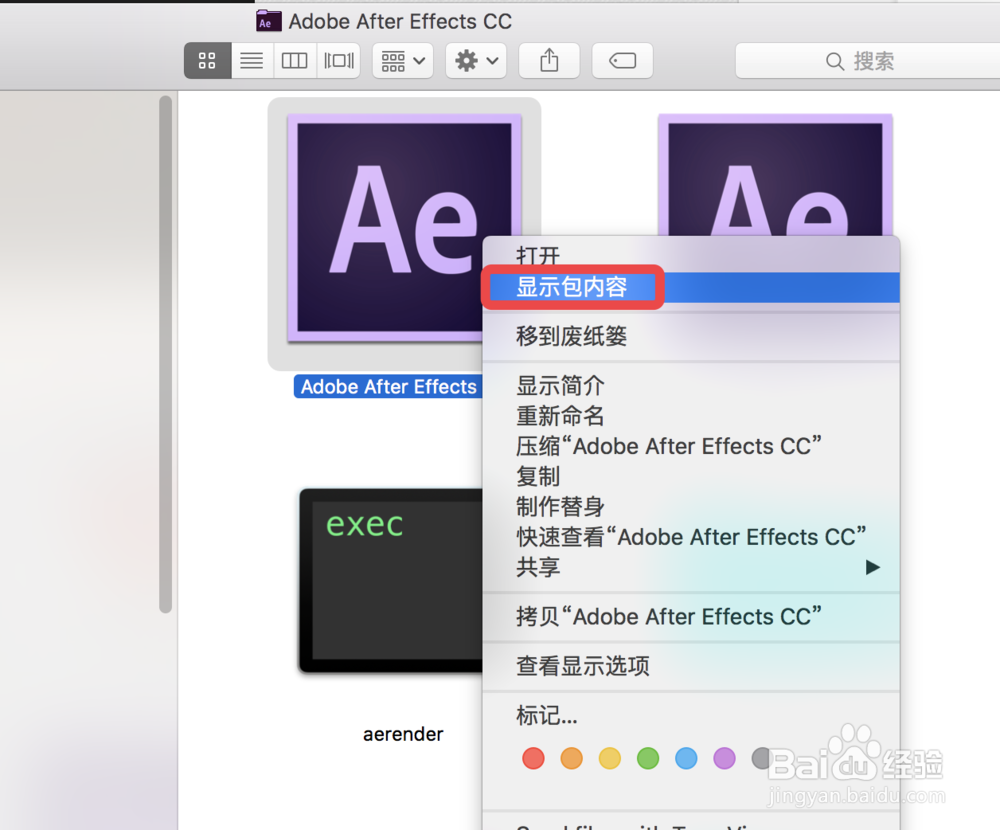Click the Ae folder icon in title bar

coord(268,21)
